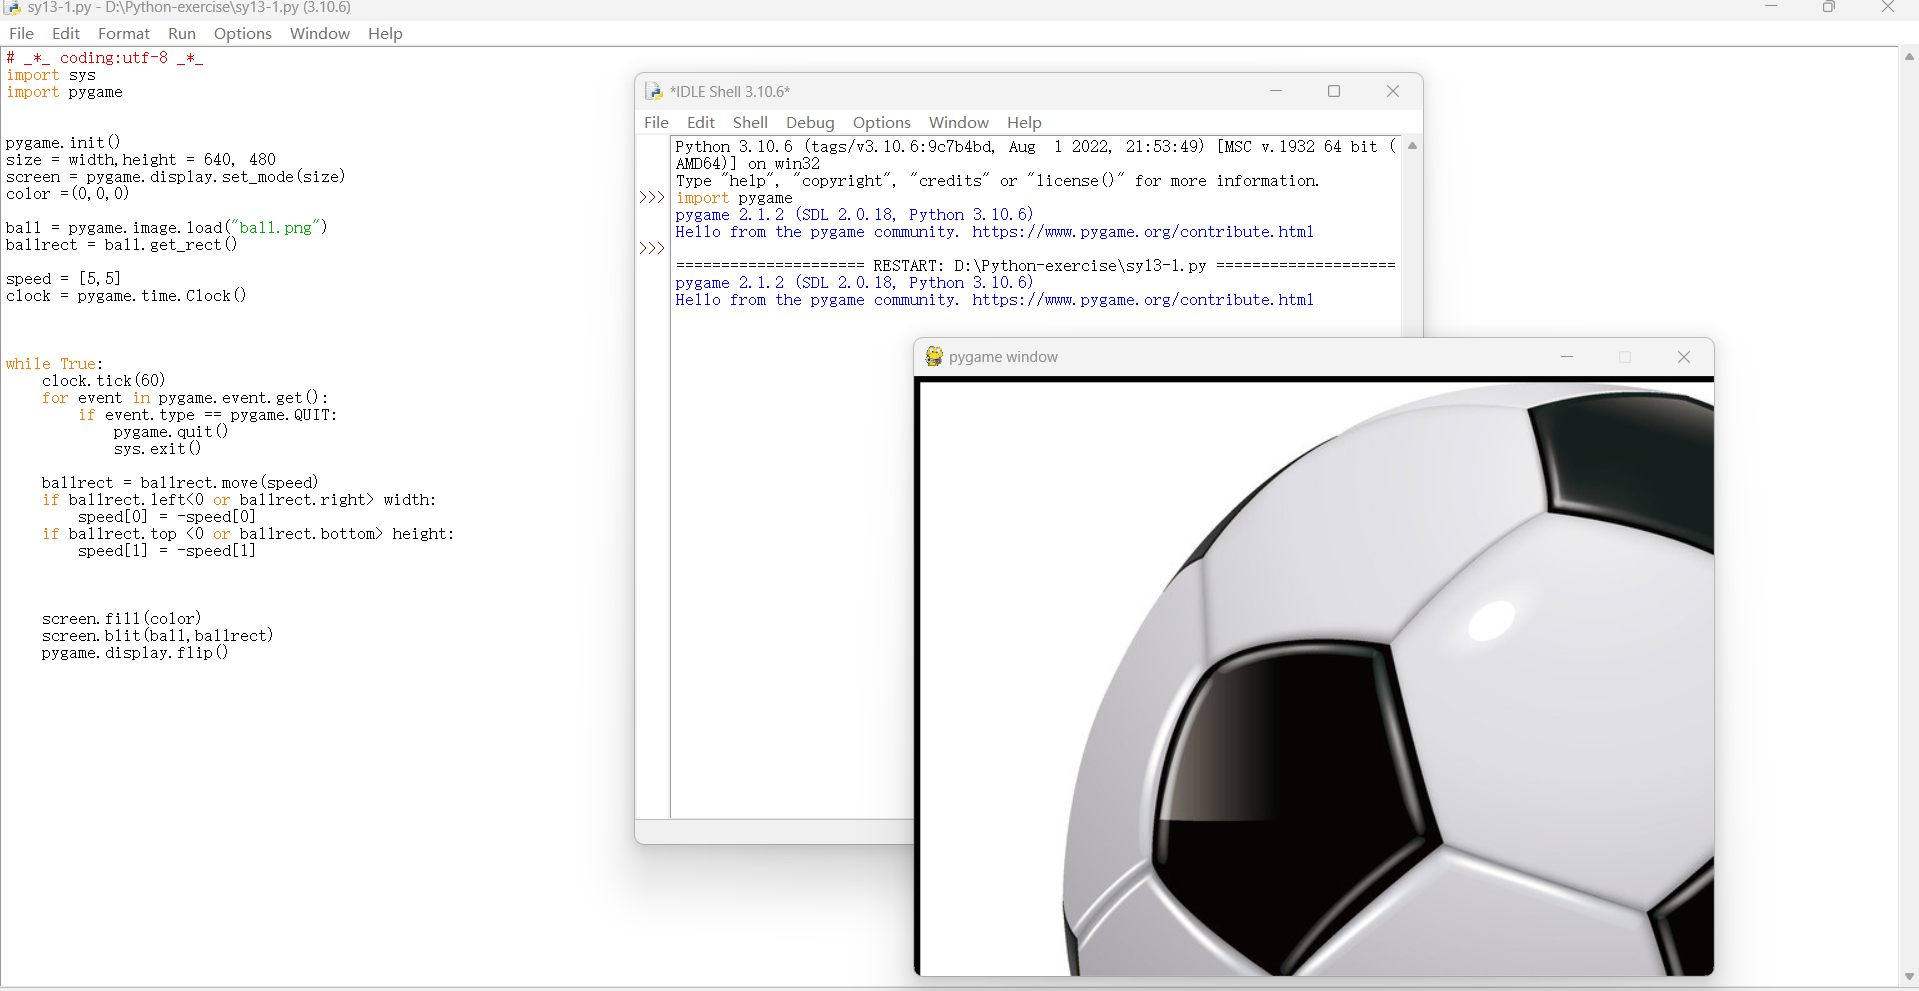Viewport: 1919px width, 991px height.
Task: Maximize the IDLE Shell window
Action: click(1334, 91)
